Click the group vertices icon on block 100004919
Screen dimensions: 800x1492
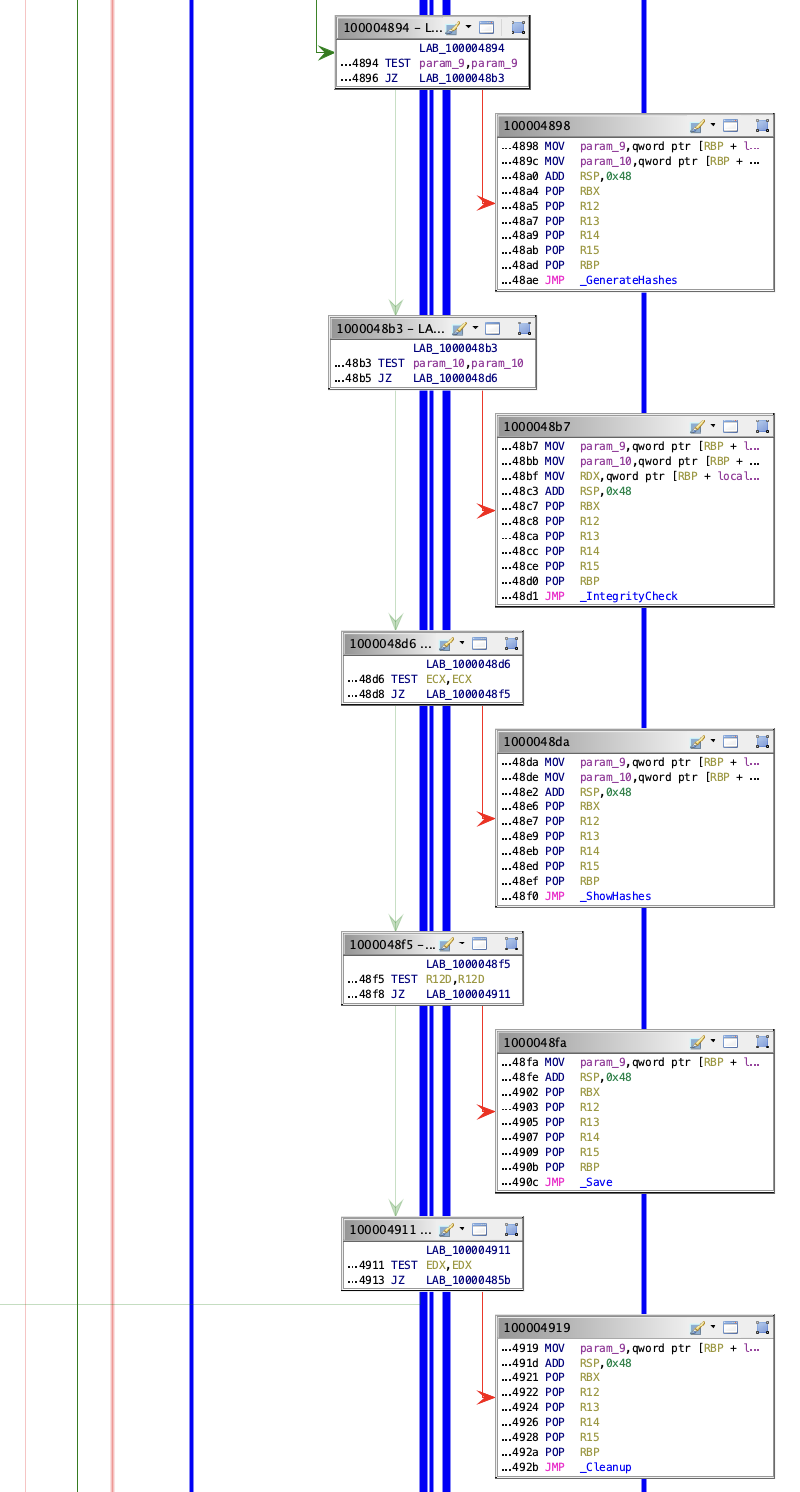[762, 1328]
